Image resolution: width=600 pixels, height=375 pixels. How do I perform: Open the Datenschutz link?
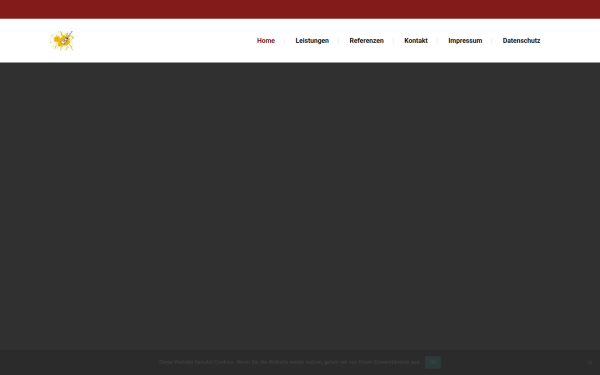point(521,41)
